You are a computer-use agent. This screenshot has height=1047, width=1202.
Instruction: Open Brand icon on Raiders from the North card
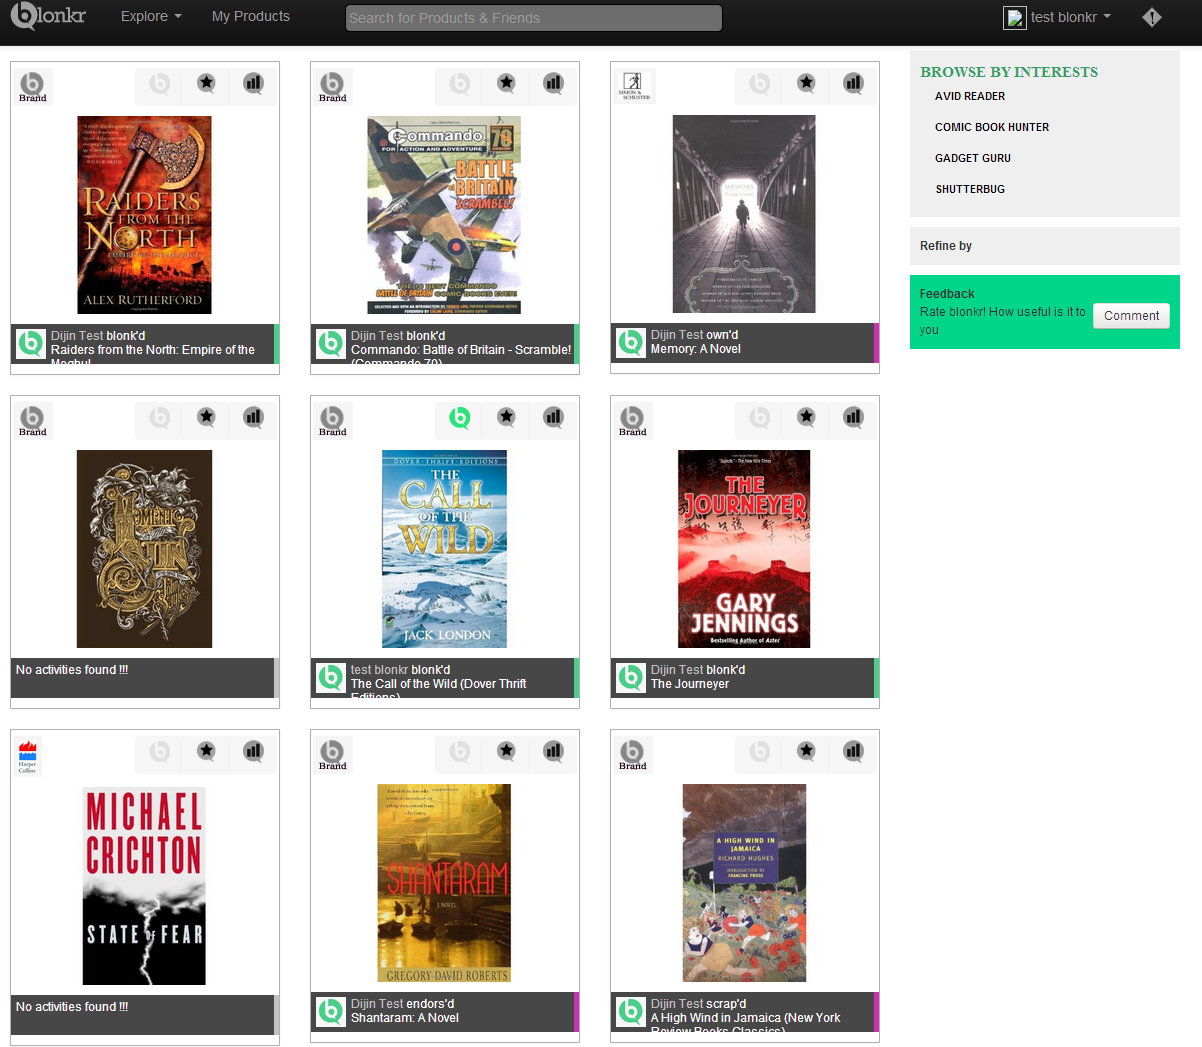click(x=33, y=86)
